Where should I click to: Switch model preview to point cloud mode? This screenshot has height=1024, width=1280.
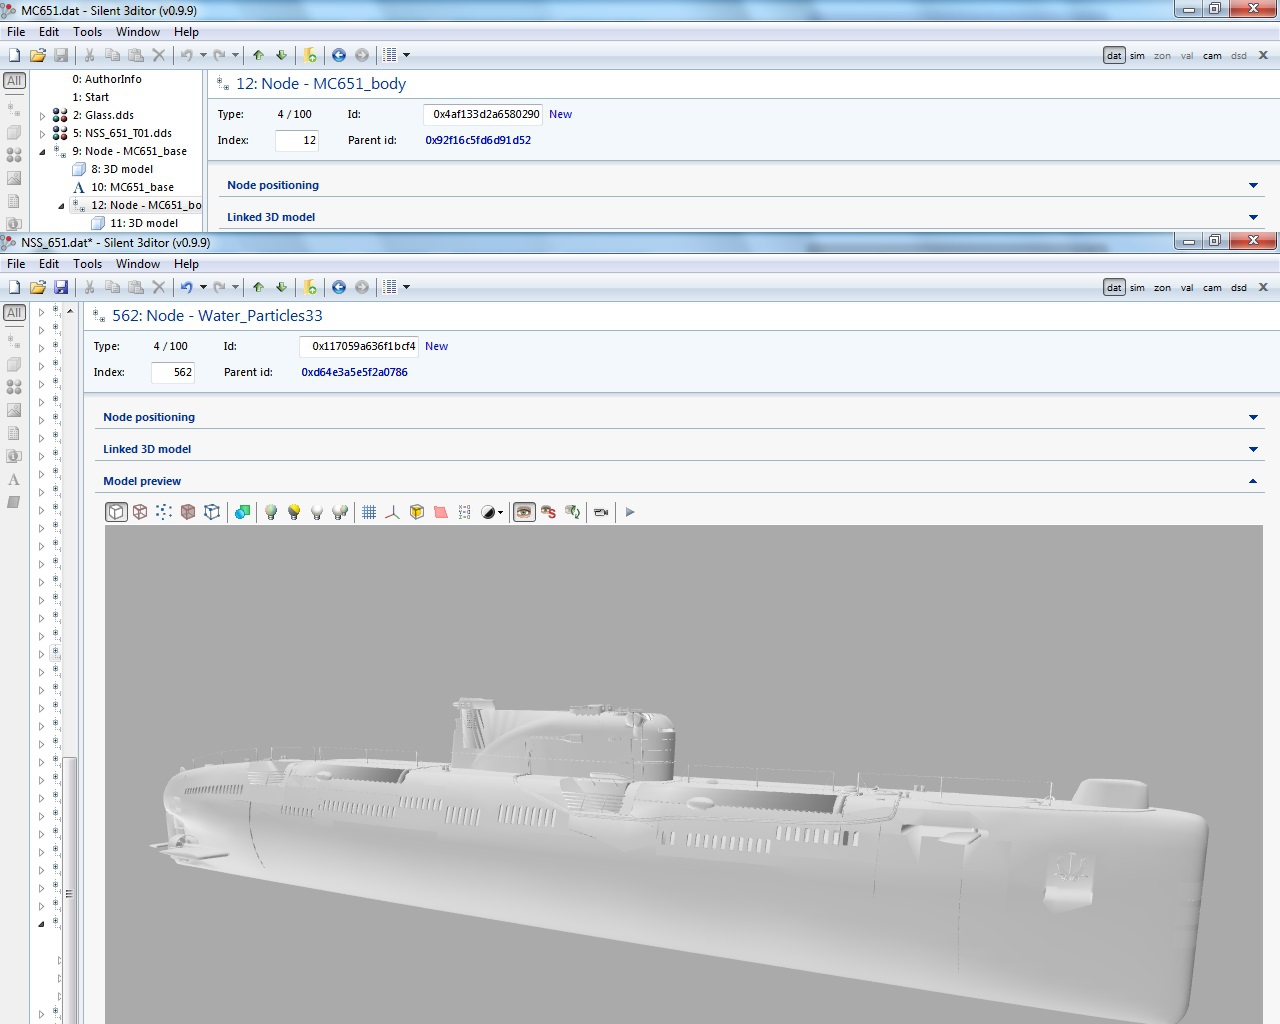click(x=164, y=512)
